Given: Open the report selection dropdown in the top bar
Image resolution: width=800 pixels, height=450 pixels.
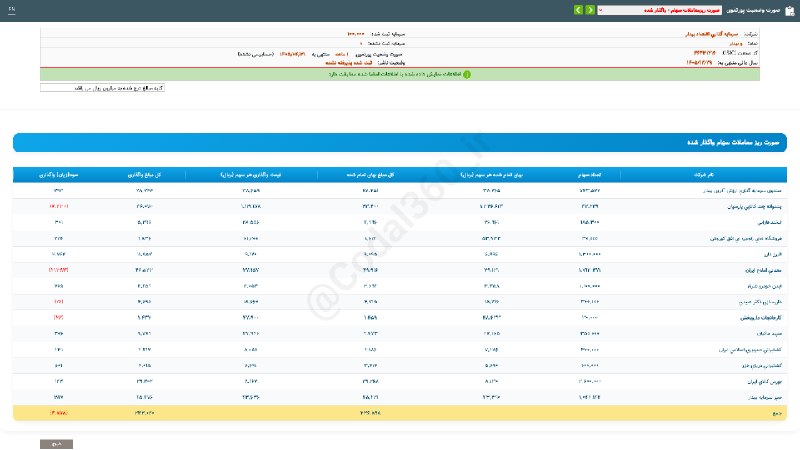Looking at the screenshot, I should click(x=659, y=10).
